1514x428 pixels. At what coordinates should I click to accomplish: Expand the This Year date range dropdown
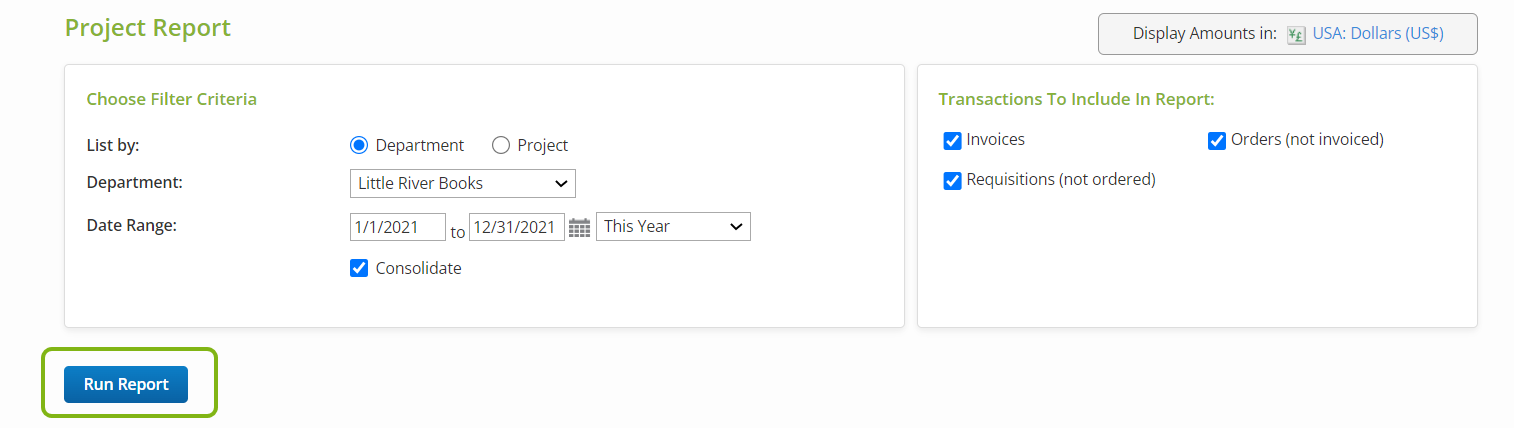[673, 226]
